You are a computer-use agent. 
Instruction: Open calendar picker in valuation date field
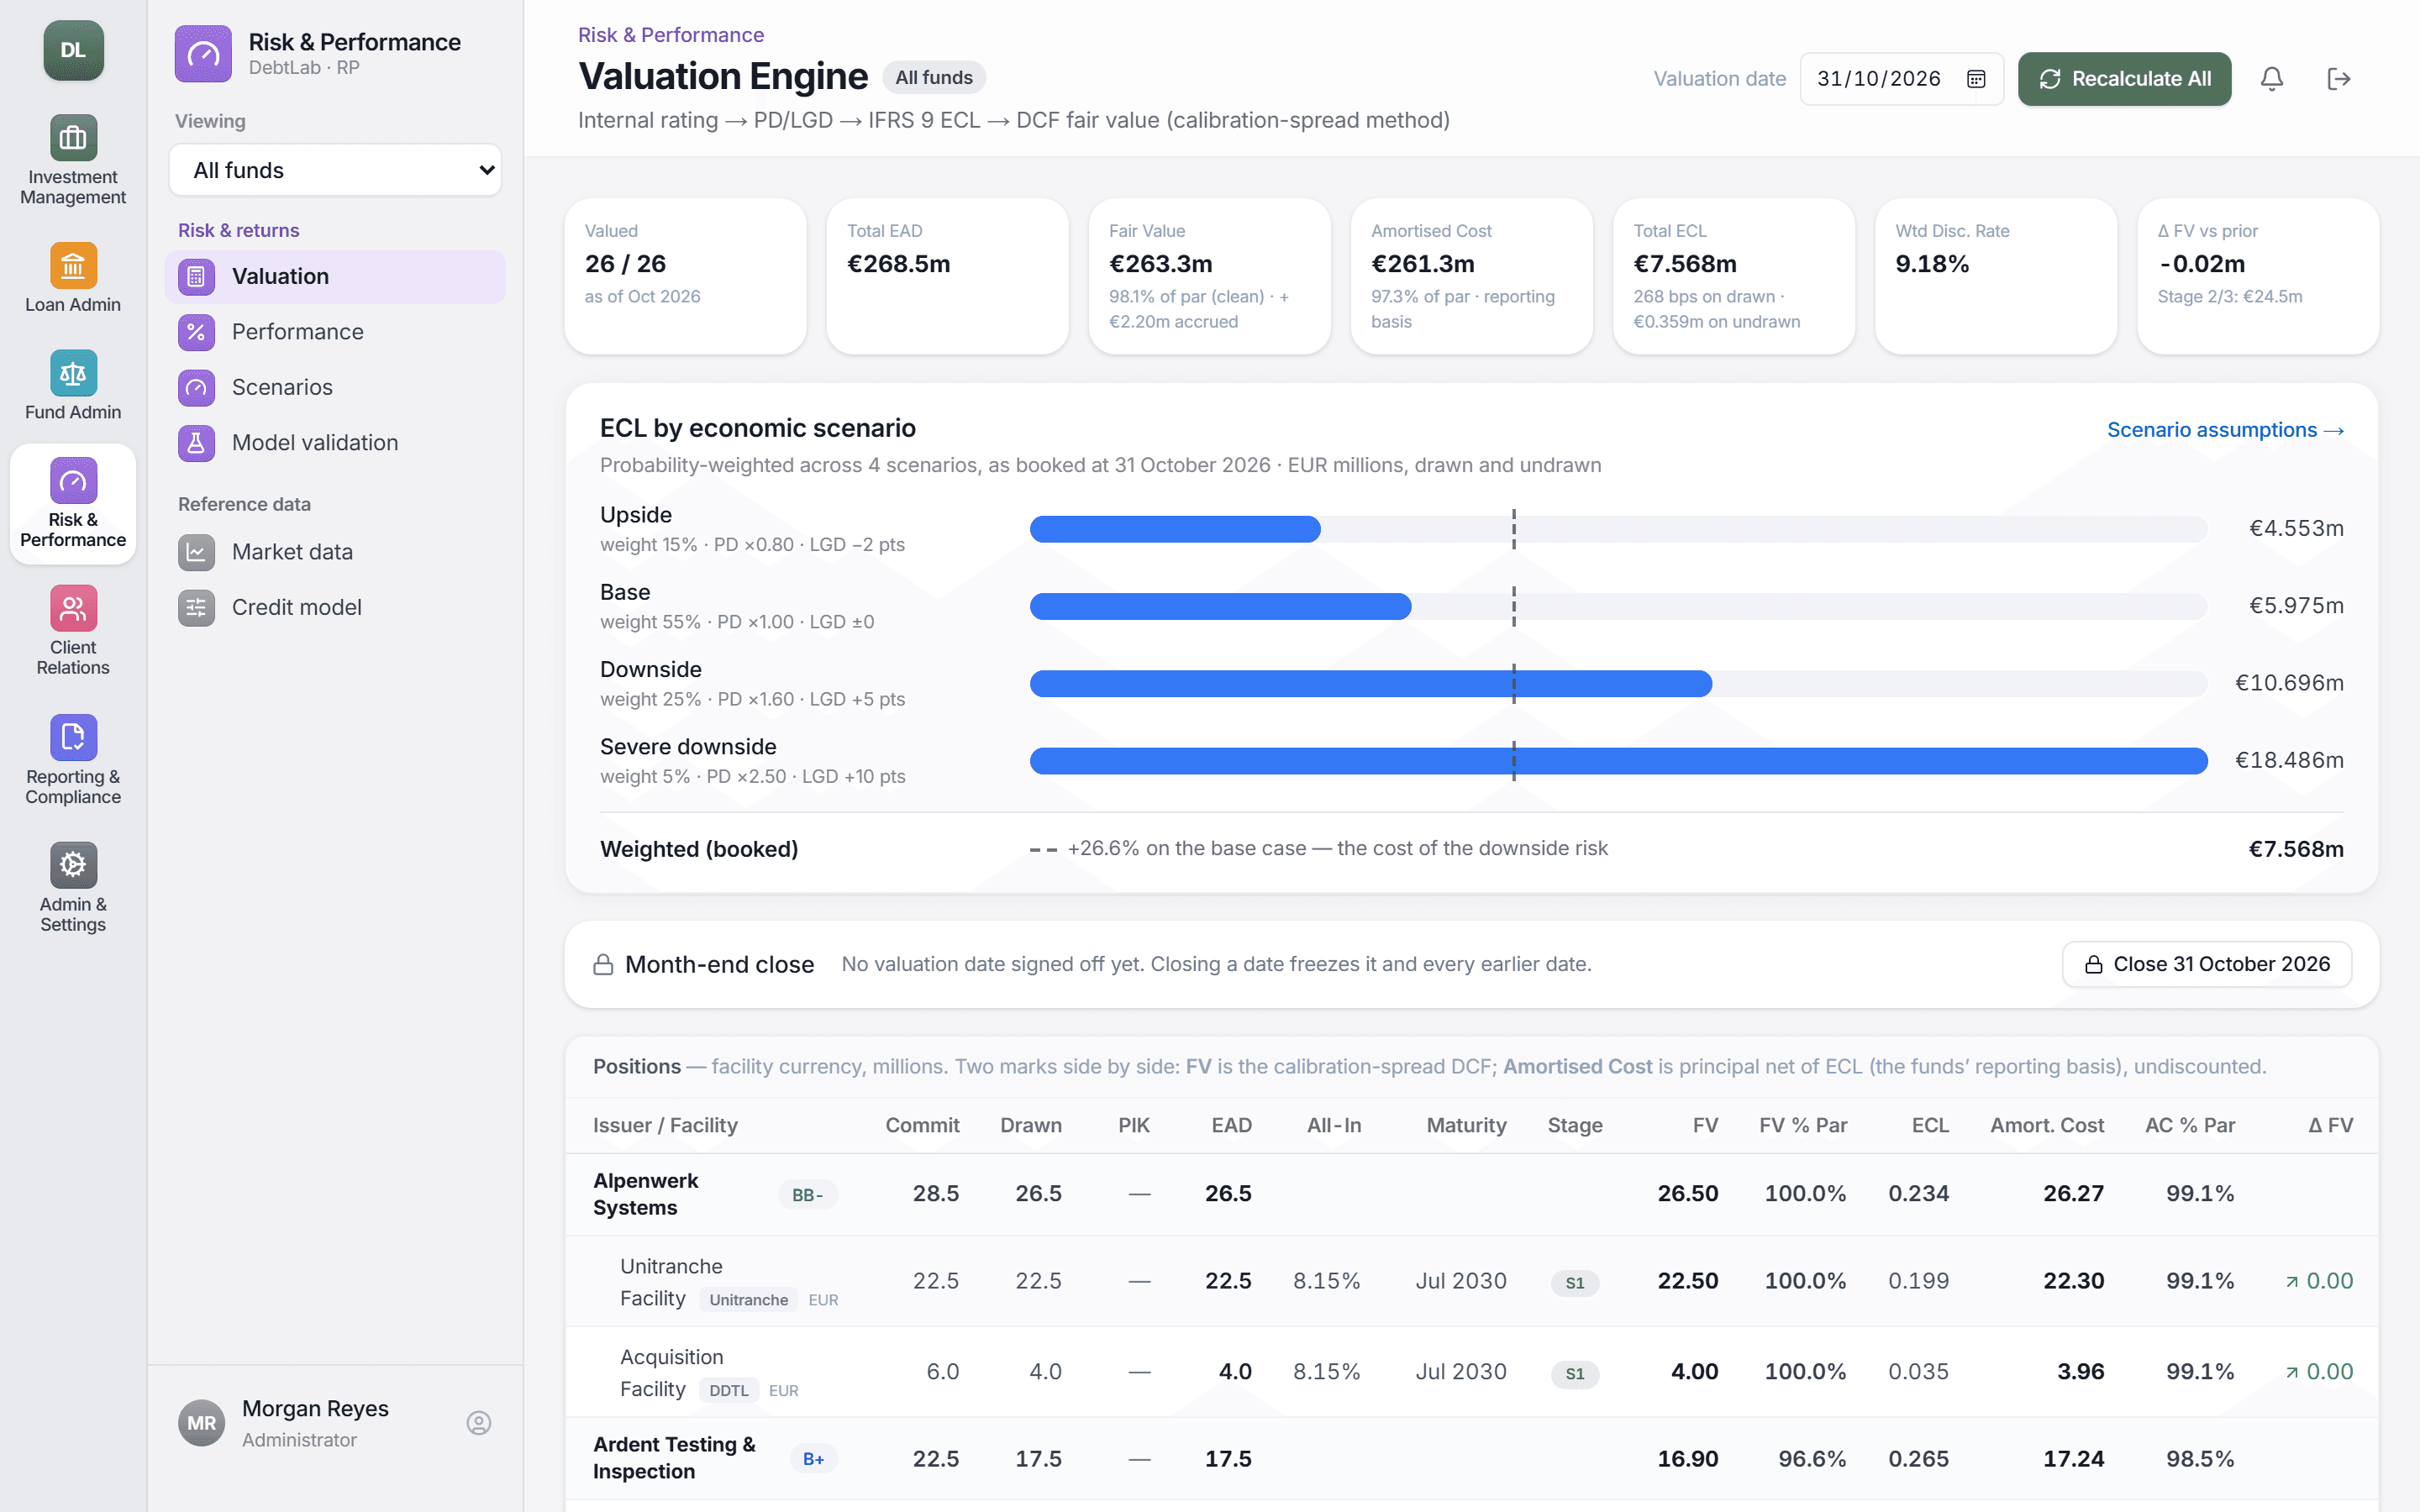pyautogui.click(x=1976, y=79)
